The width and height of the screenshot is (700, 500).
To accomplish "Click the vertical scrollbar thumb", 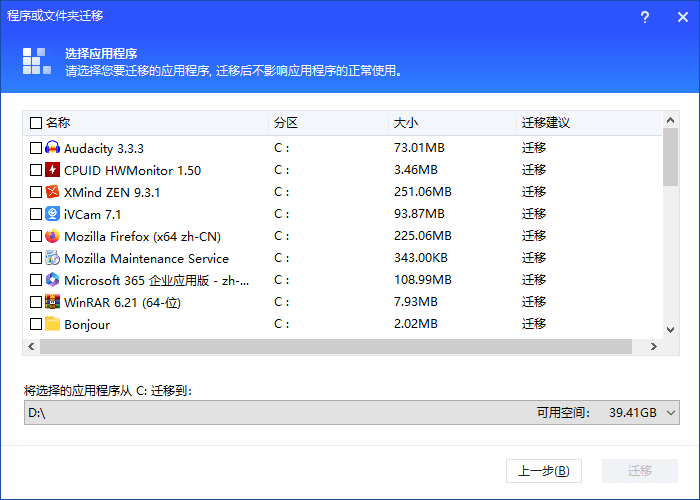I will tap(670, 157).
